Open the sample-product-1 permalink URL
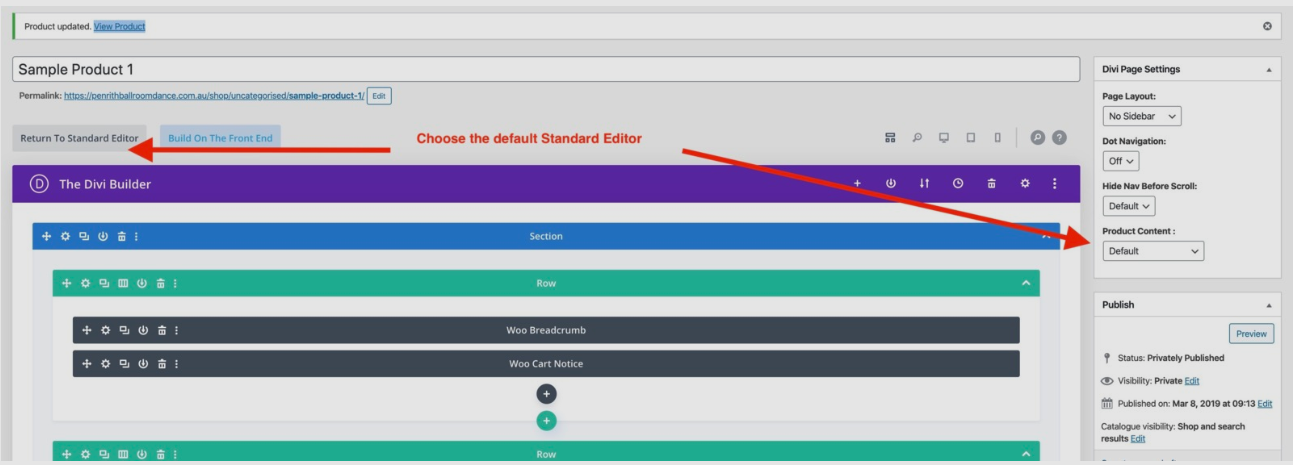 [214, 96]
